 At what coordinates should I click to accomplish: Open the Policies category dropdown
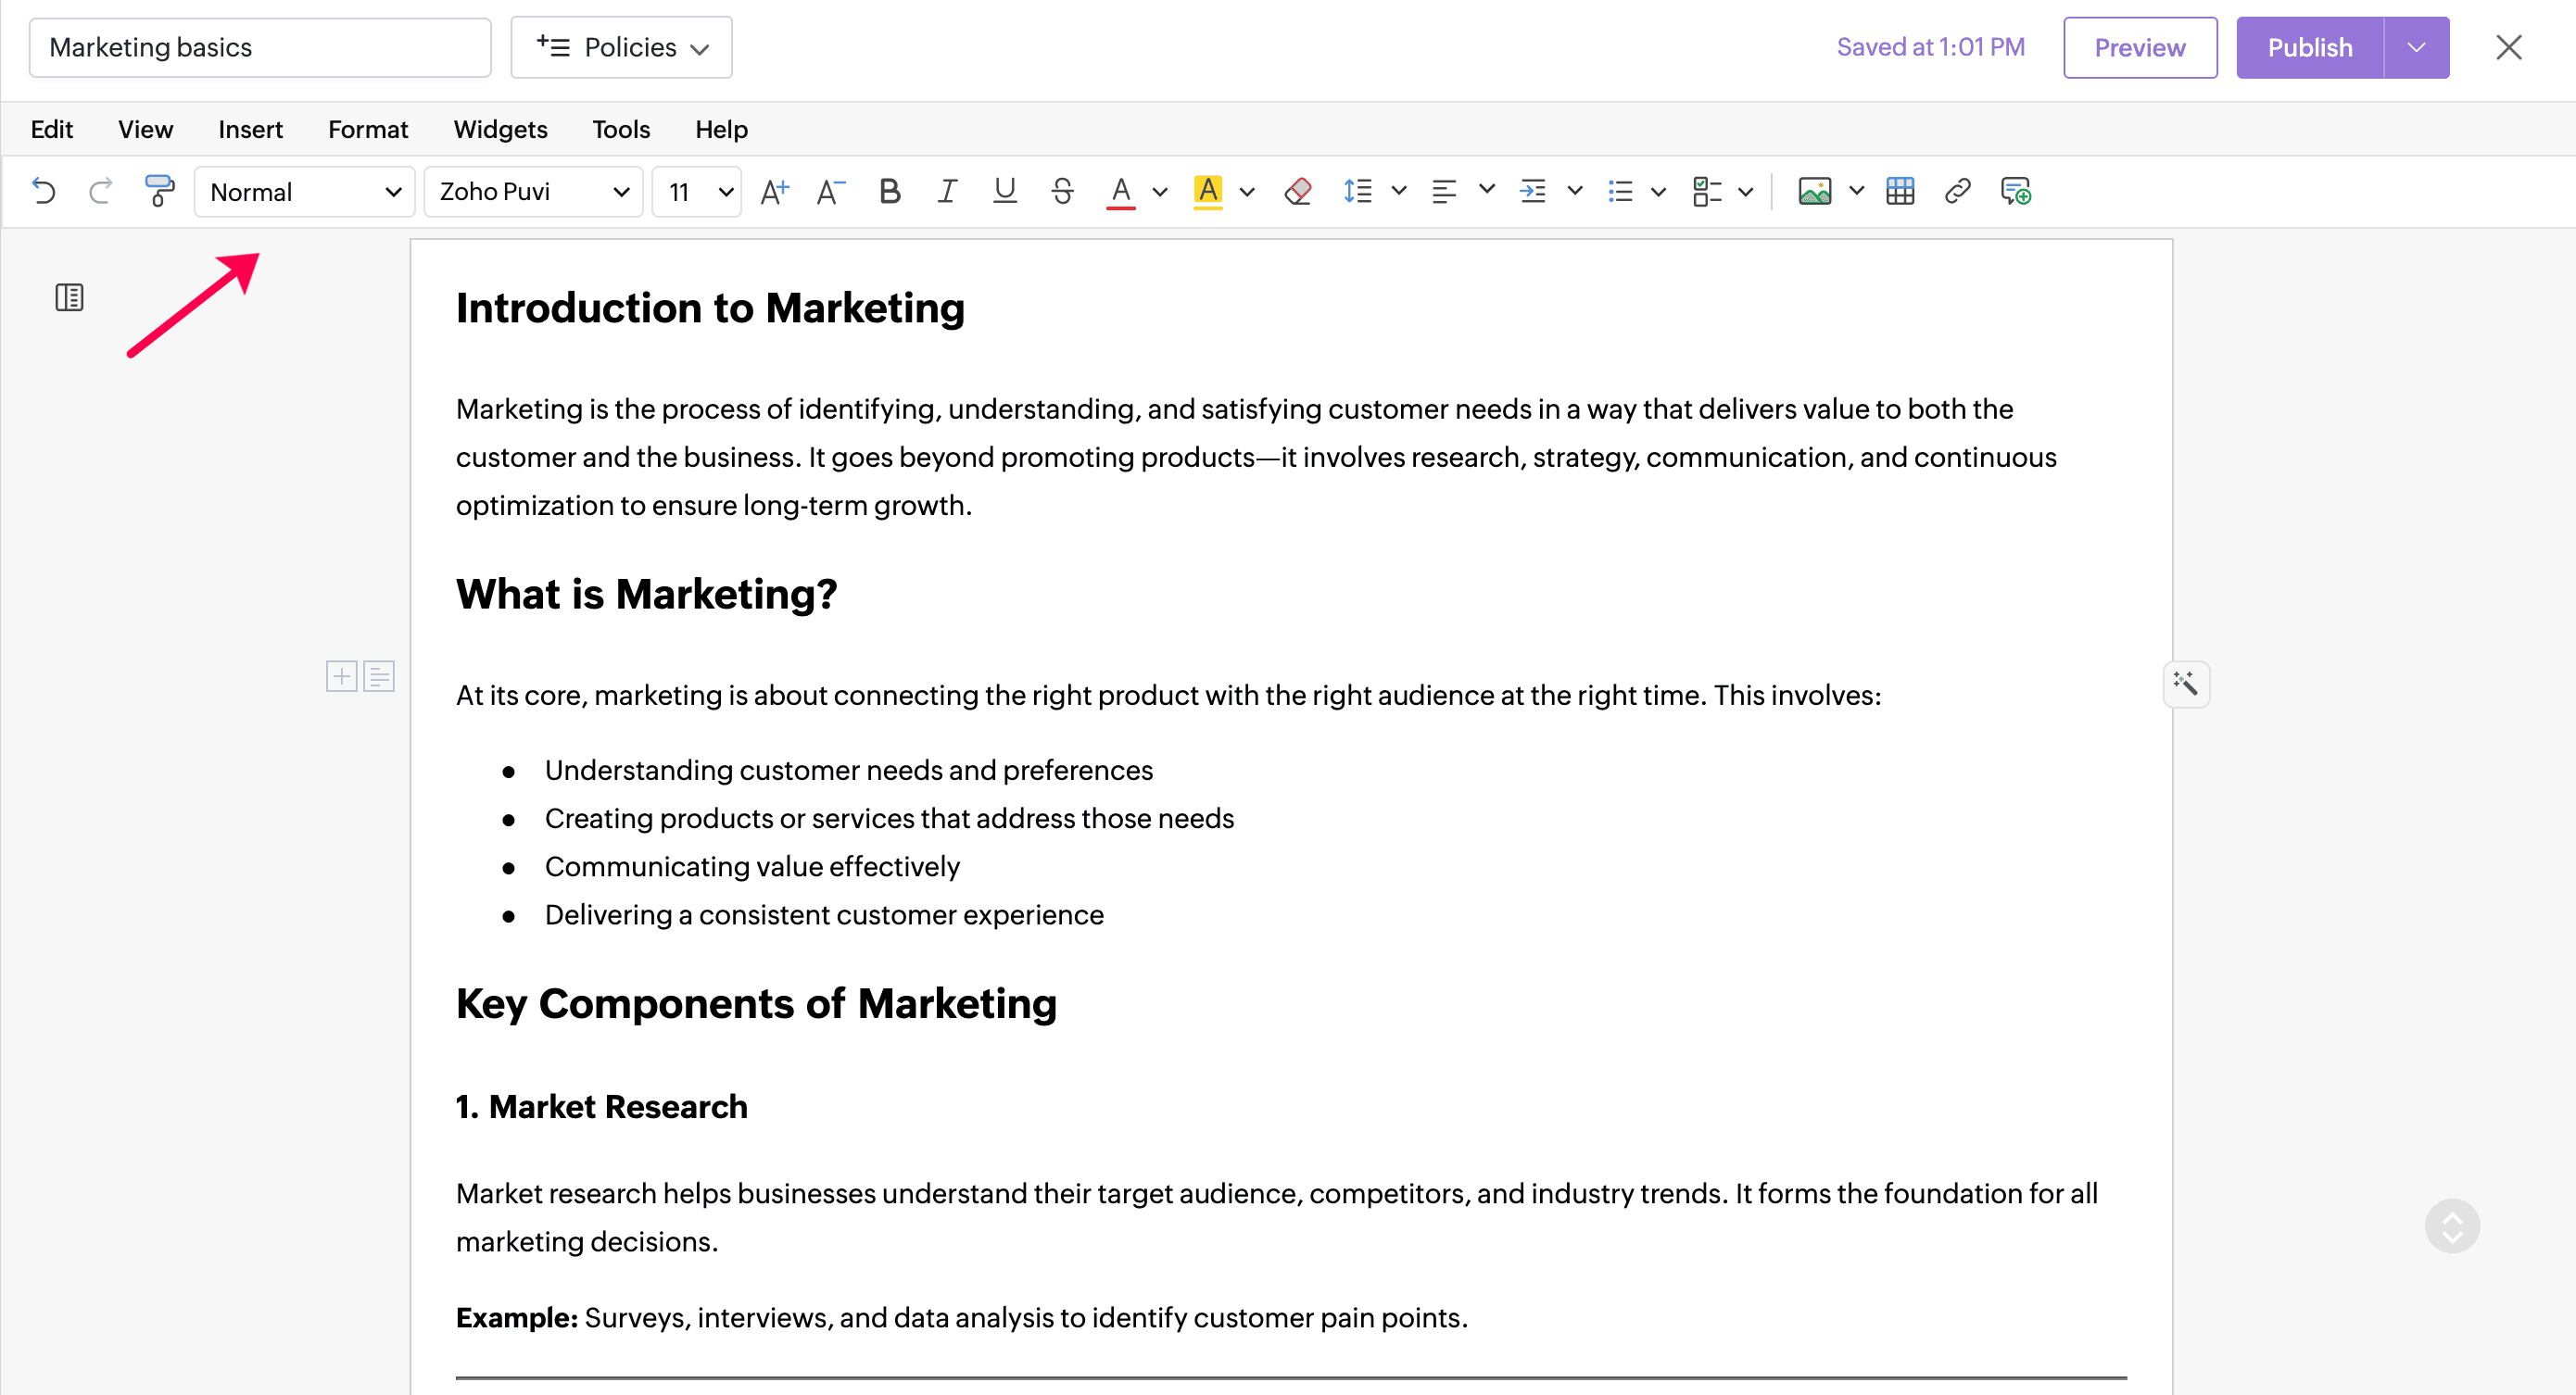[621, 47]
